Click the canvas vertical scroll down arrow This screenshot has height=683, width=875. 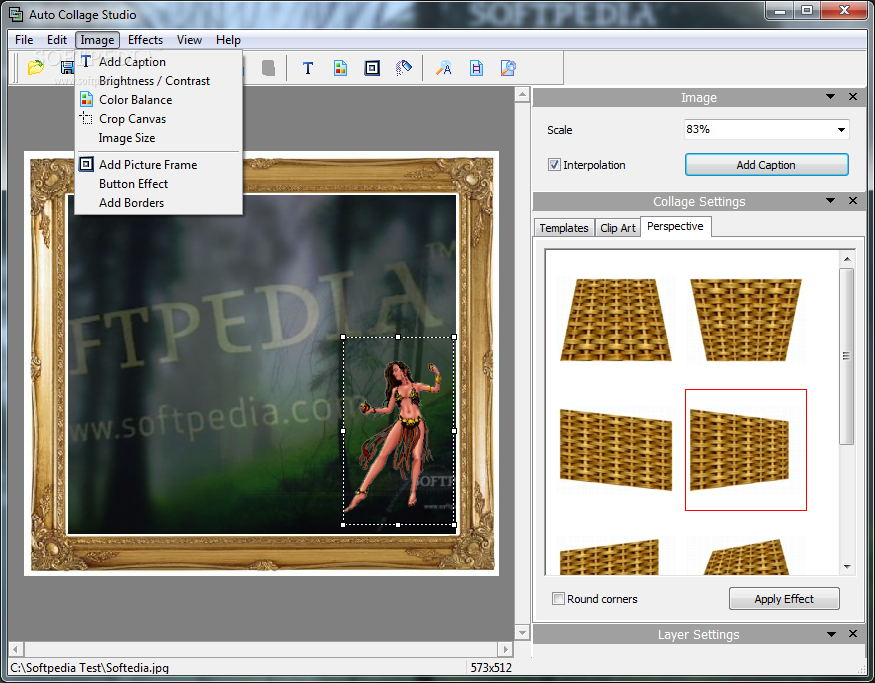pyautogui.click(x=522, y=633)
